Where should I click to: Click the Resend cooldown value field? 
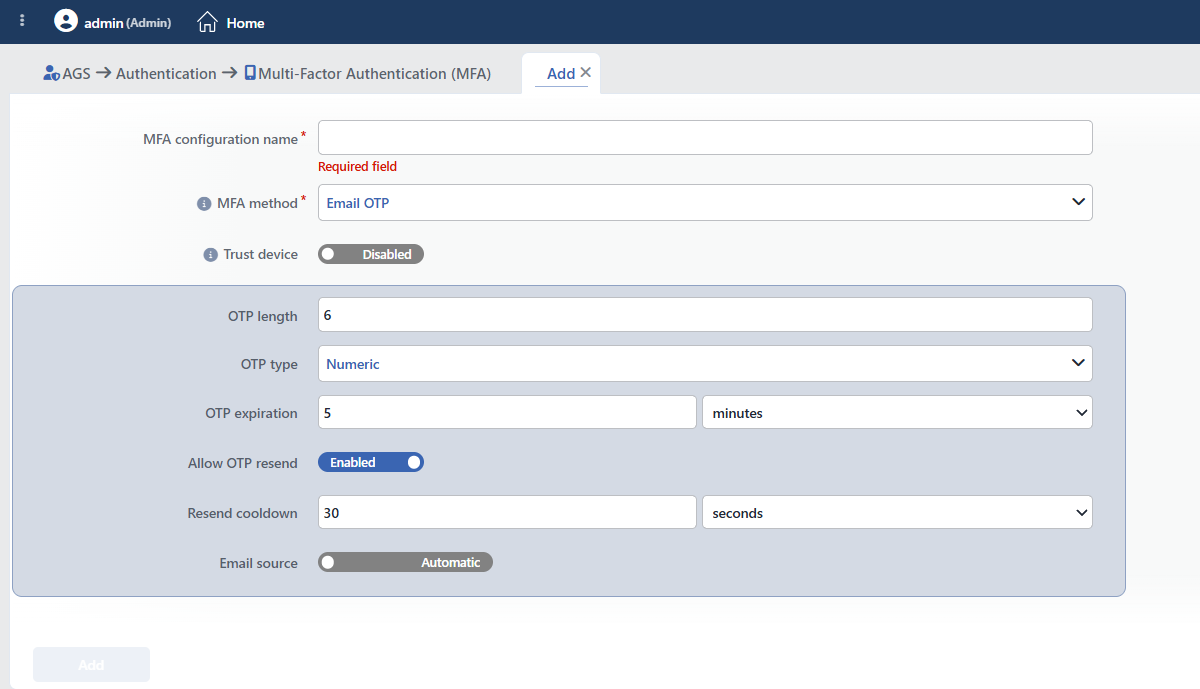[507, 512]
